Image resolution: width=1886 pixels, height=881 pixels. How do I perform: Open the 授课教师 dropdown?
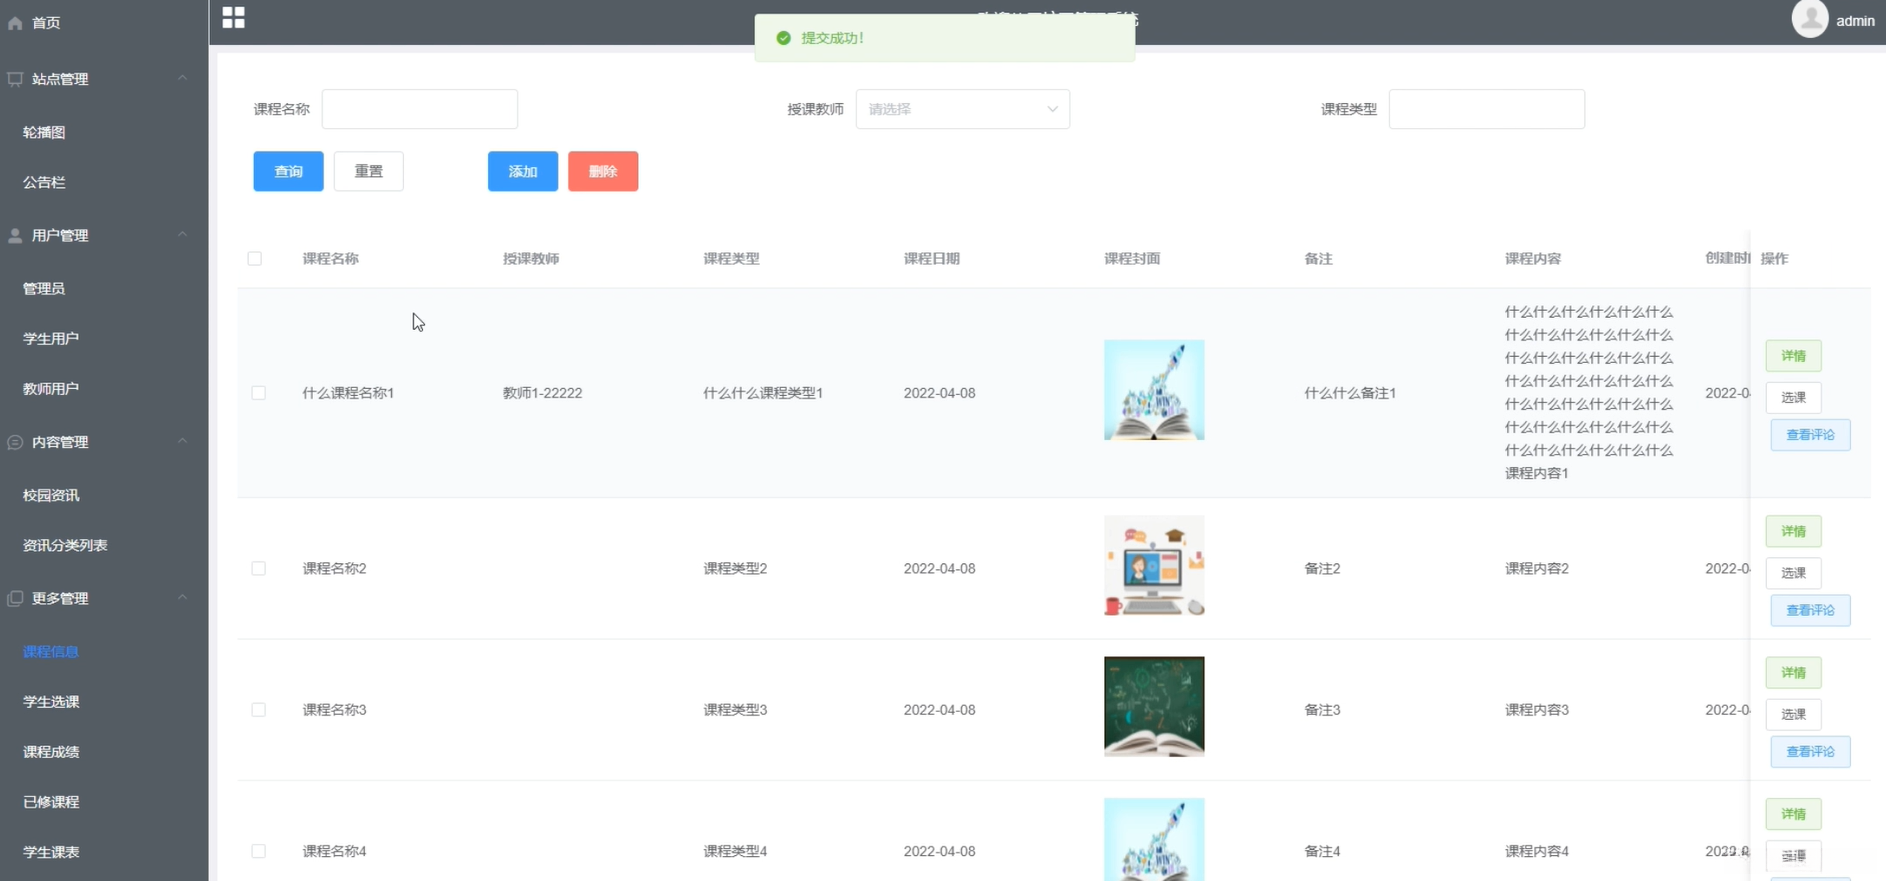click(x=962, y=109)
